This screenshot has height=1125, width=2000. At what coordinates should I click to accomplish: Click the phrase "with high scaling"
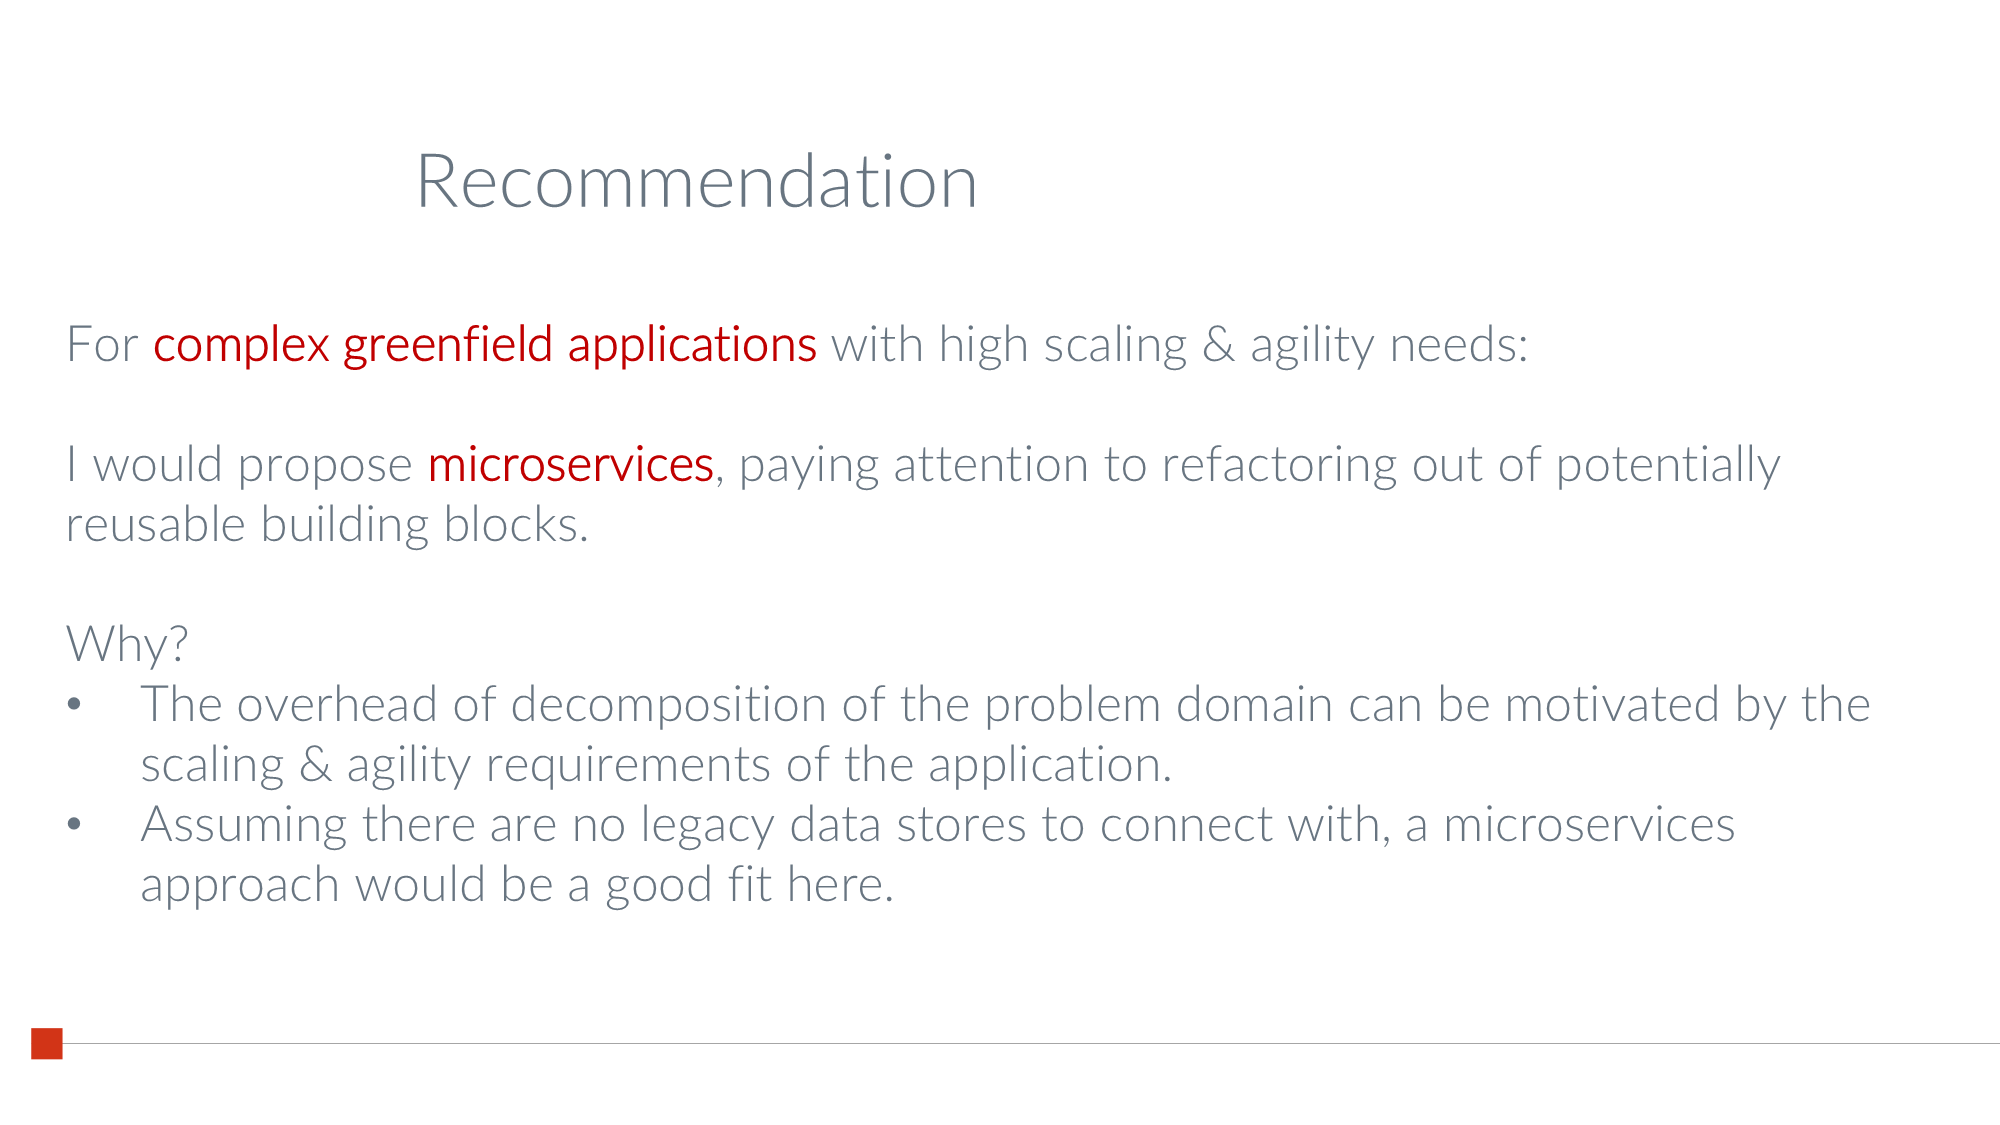click(x=1008, y=345)
